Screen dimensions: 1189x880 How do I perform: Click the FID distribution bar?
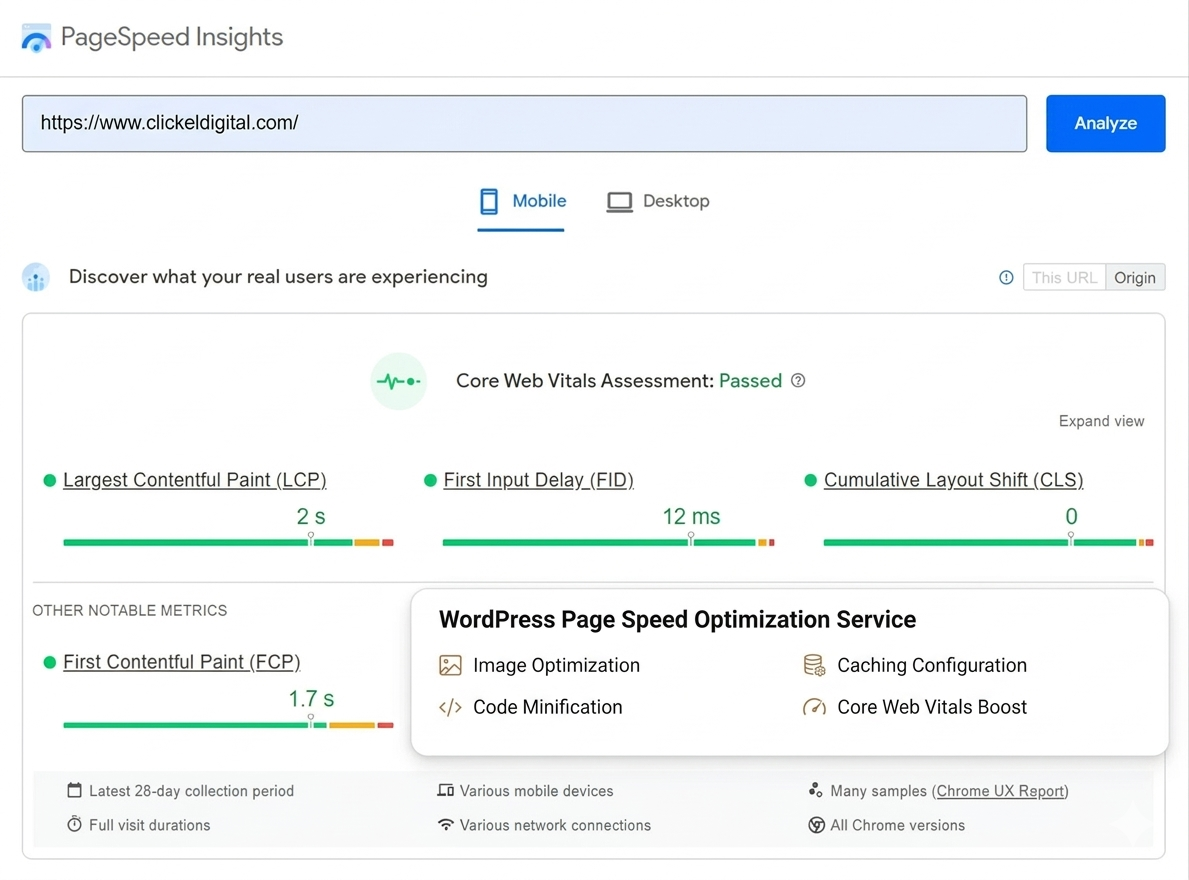[608, 543]
